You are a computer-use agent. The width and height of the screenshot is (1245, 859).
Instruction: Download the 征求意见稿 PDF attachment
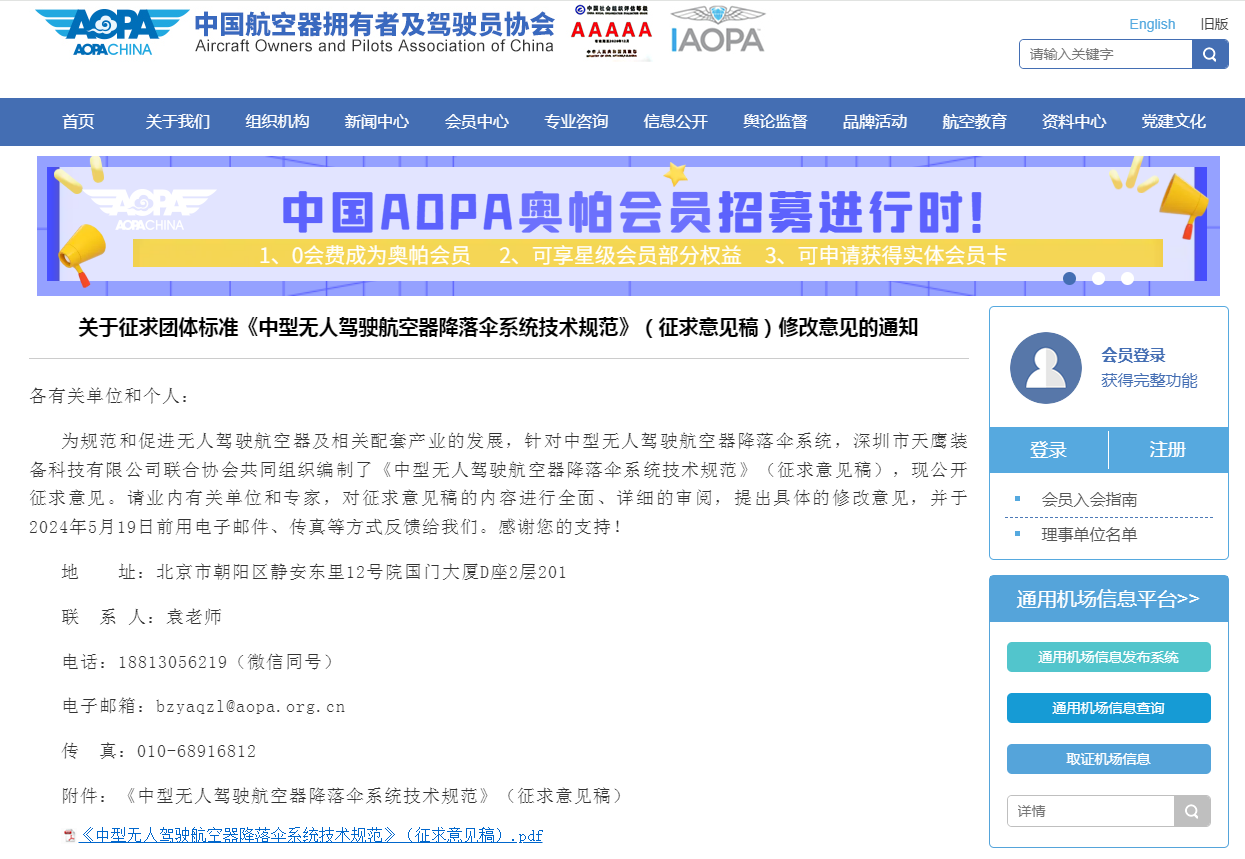(x=310, y=835)
